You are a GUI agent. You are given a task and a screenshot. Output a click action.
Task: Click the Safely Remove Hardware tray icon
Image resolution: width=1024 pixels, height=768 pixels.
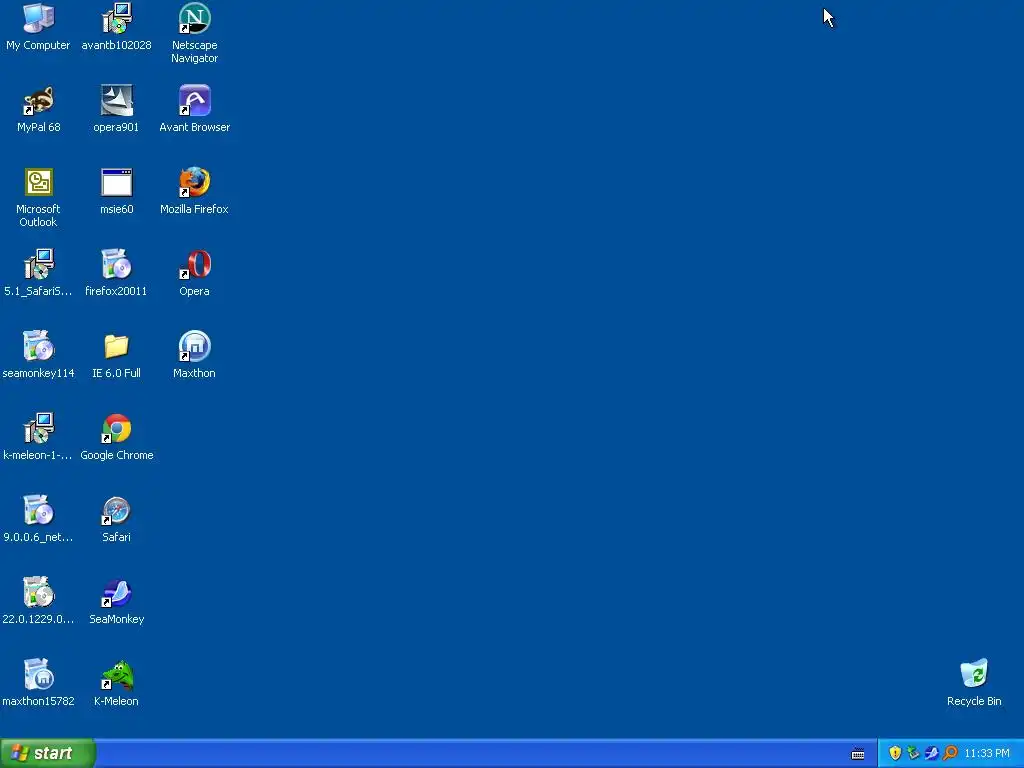point(914,754)
